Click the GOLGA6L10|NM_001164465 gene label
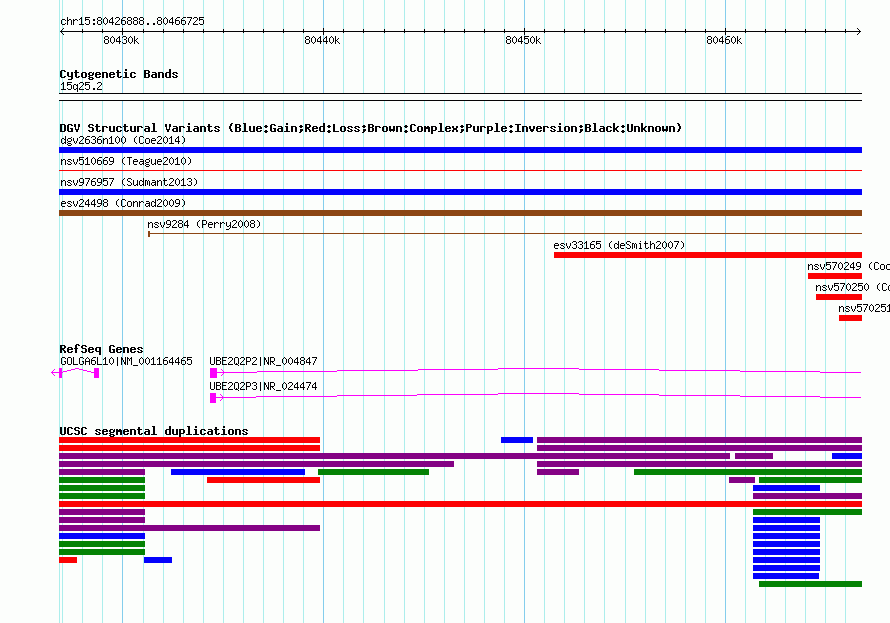The image size is (890, 623). pos(126,361)
